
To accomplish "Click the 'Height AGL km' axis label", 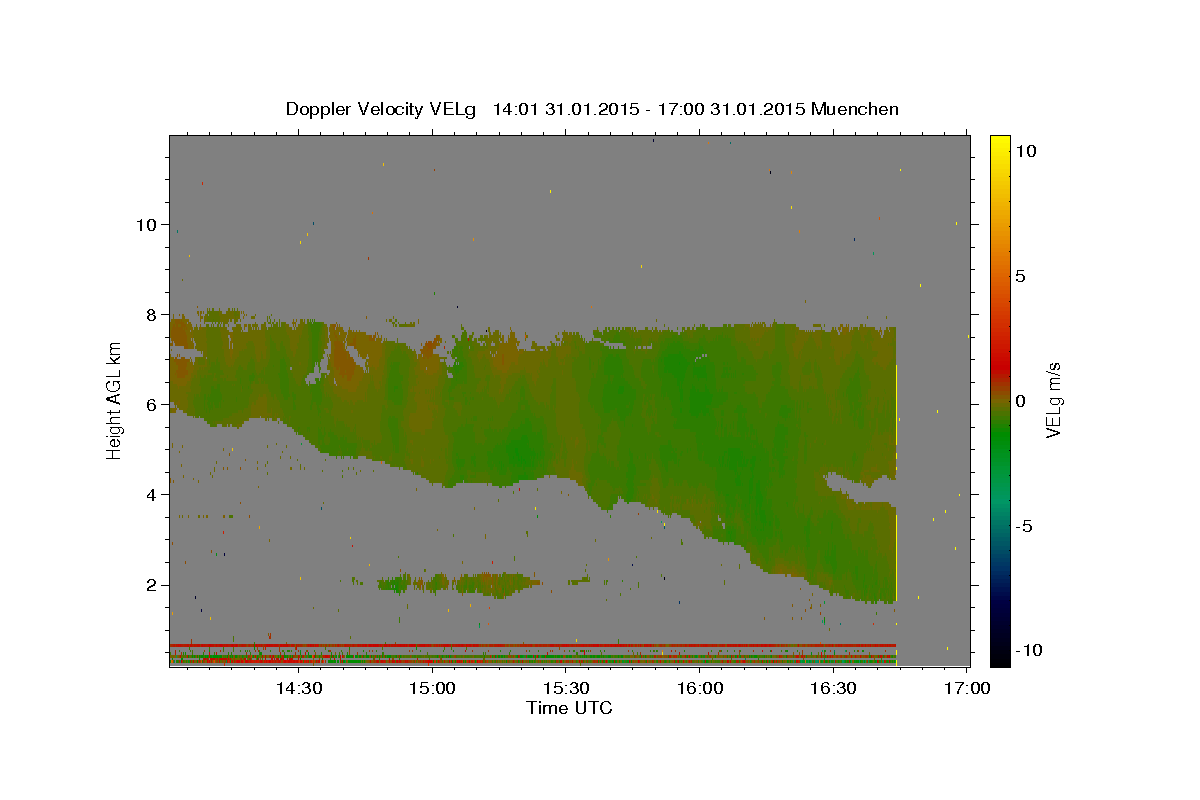I will click(114, 401).
